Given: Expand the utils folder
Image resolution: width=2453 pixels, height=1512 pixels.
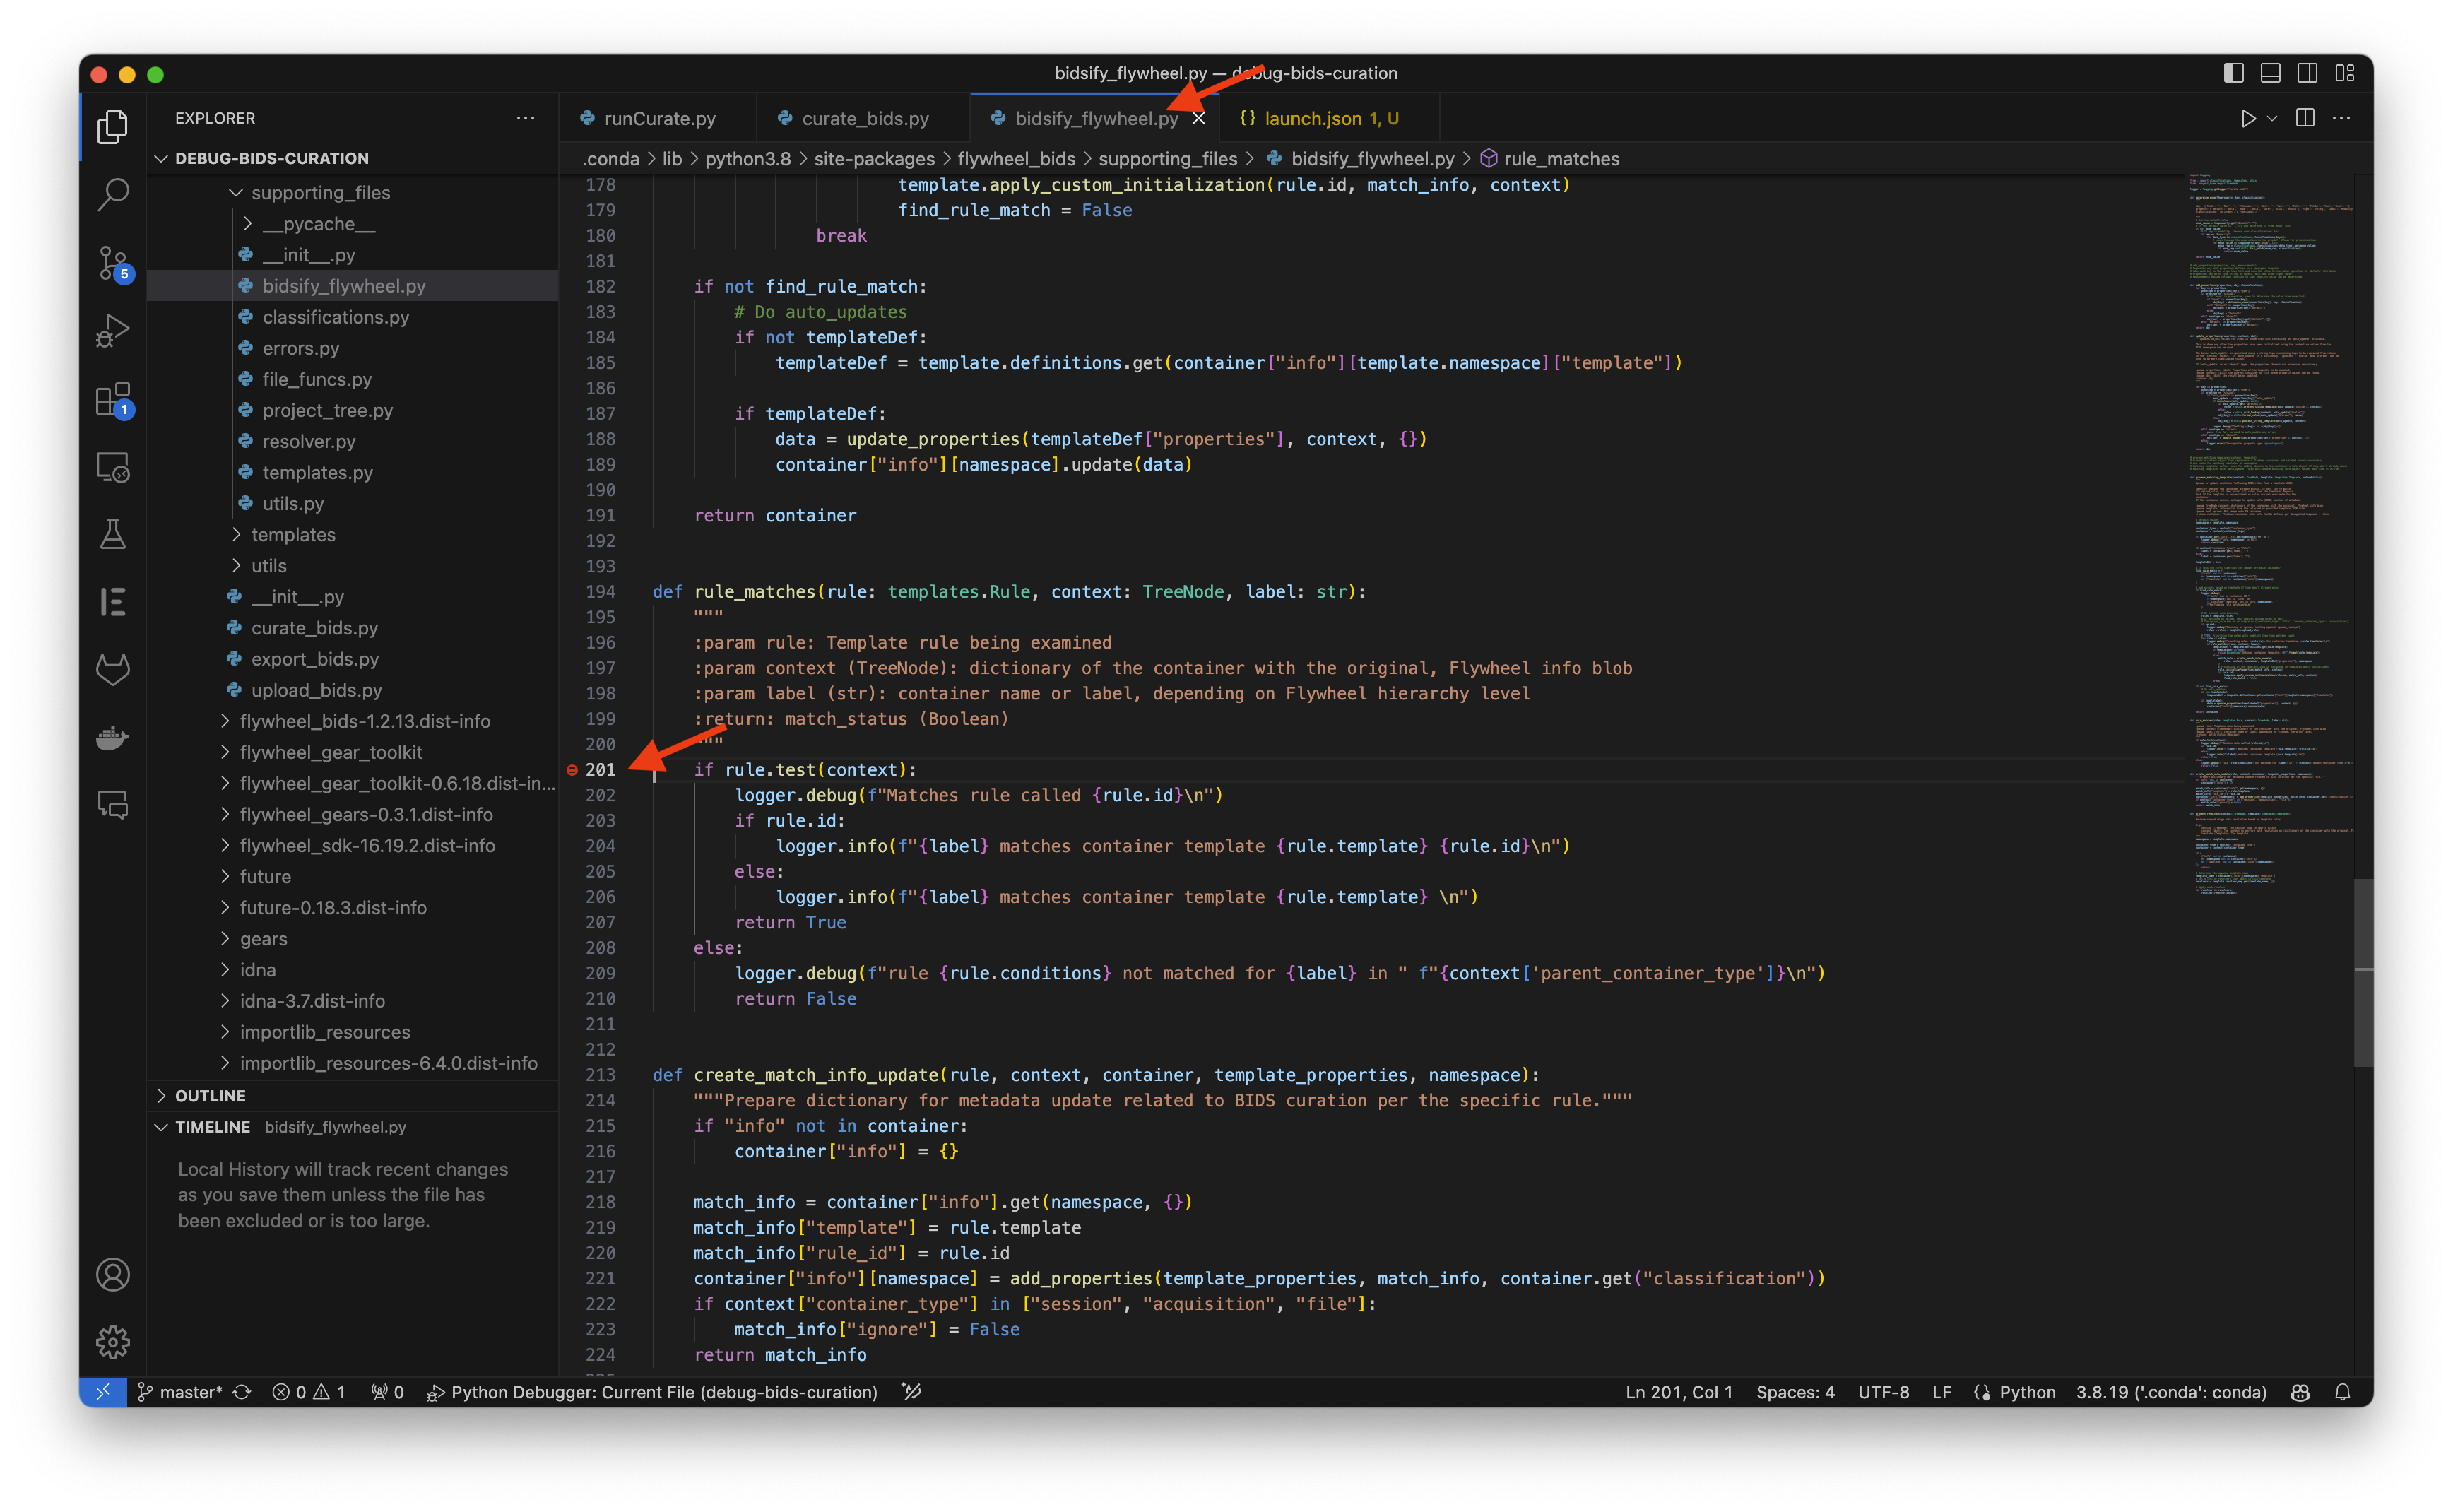Looking at the screenshot, I should coord(236,566).
